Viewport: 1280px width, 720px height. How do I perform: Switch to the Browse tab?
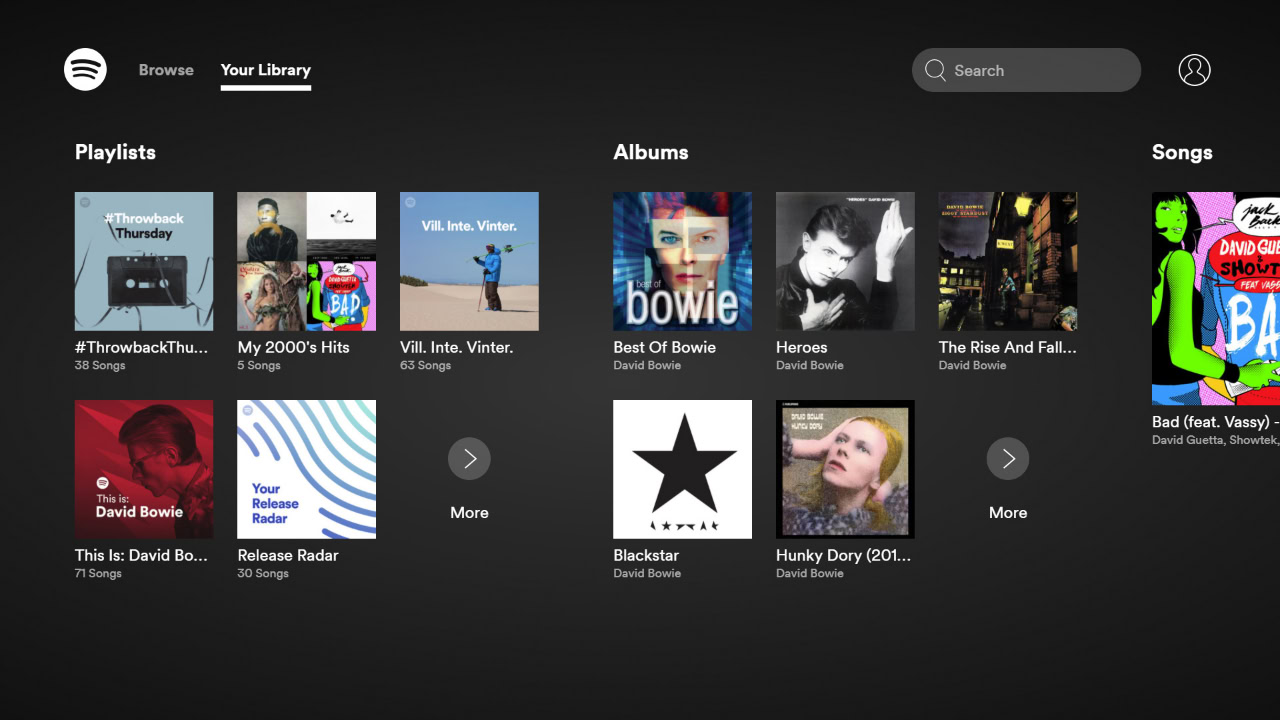click(x=166, y=70)
